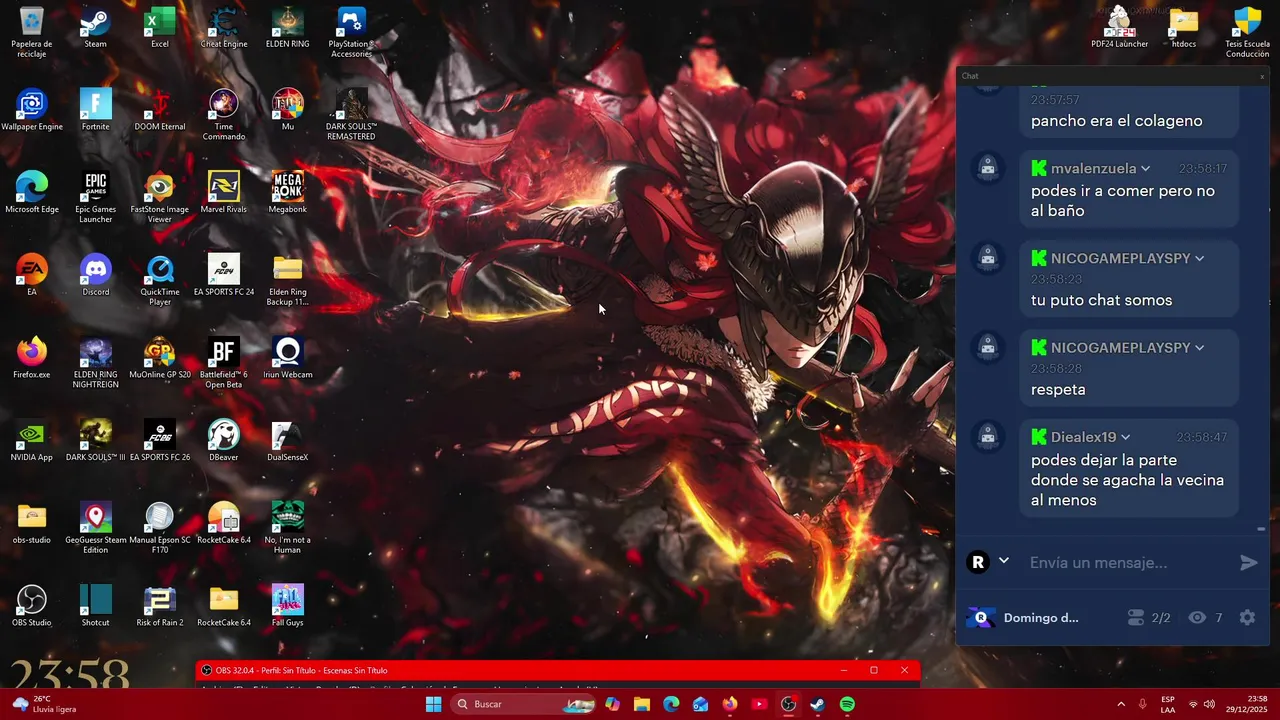Open the volume speaker tray icon
The image size is (1280, 720).
[1209, 704]
